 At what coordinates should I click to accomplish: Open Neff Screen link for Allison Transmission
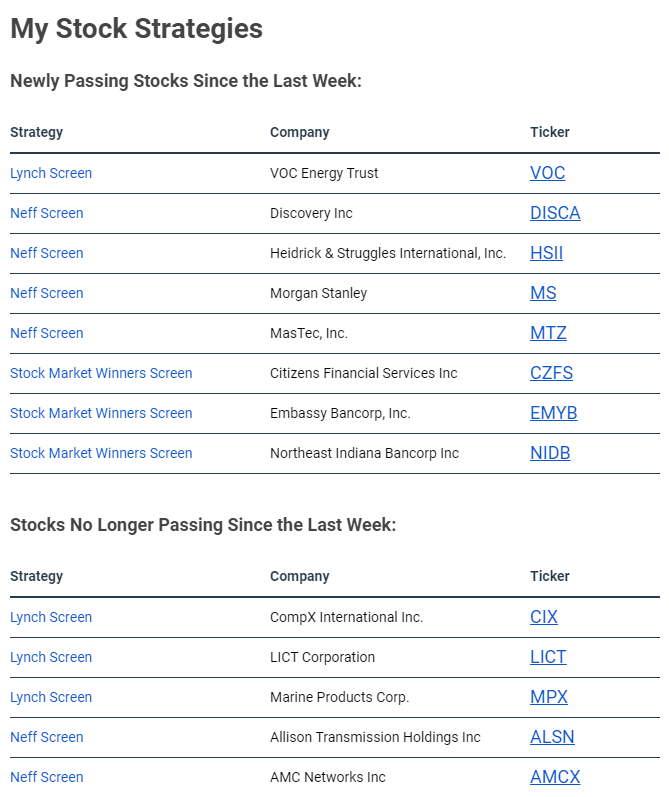(x=47, y=737)
